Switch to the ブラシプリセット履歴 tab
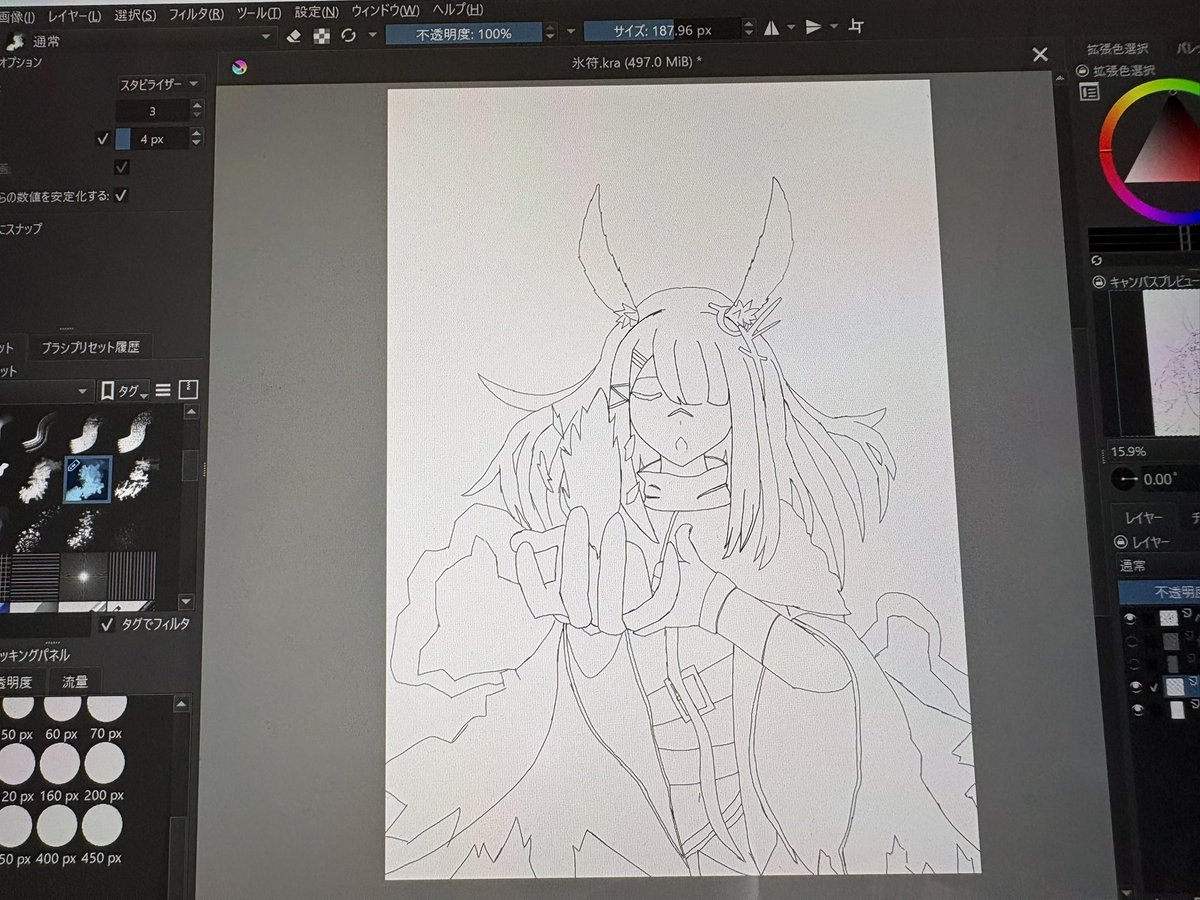Screen dimensions: 1200x900 click(90, 348)
